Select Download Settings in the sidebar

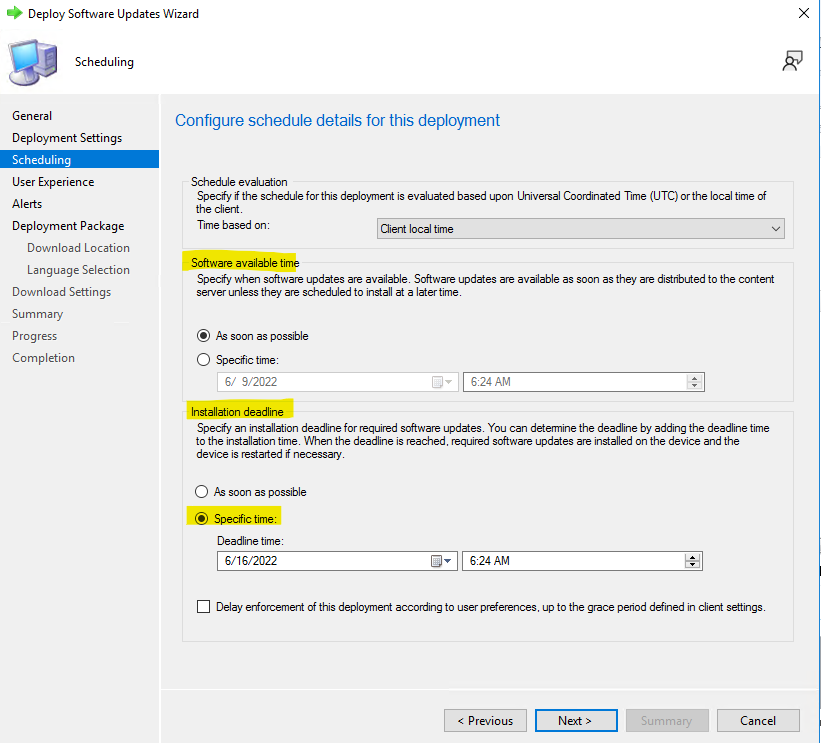coord(58,291)
